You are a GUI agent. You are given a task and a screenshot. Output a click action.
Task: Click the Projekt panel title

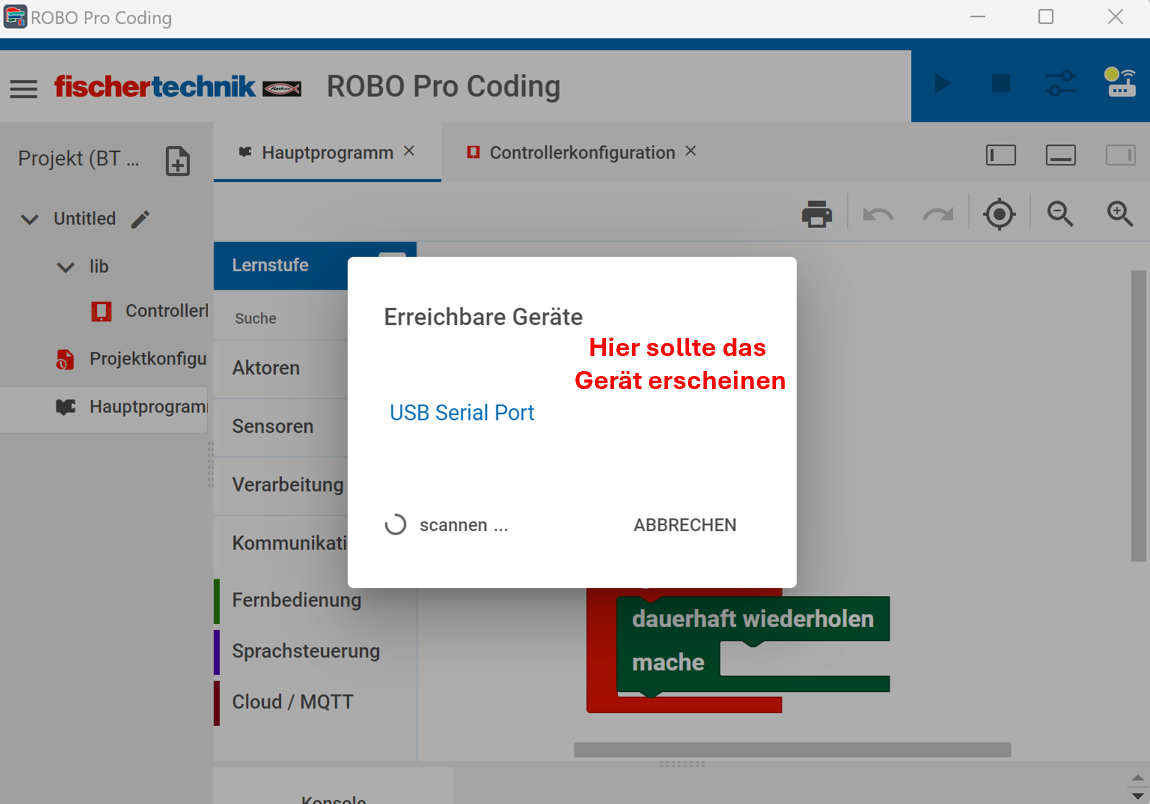point(78,158)
